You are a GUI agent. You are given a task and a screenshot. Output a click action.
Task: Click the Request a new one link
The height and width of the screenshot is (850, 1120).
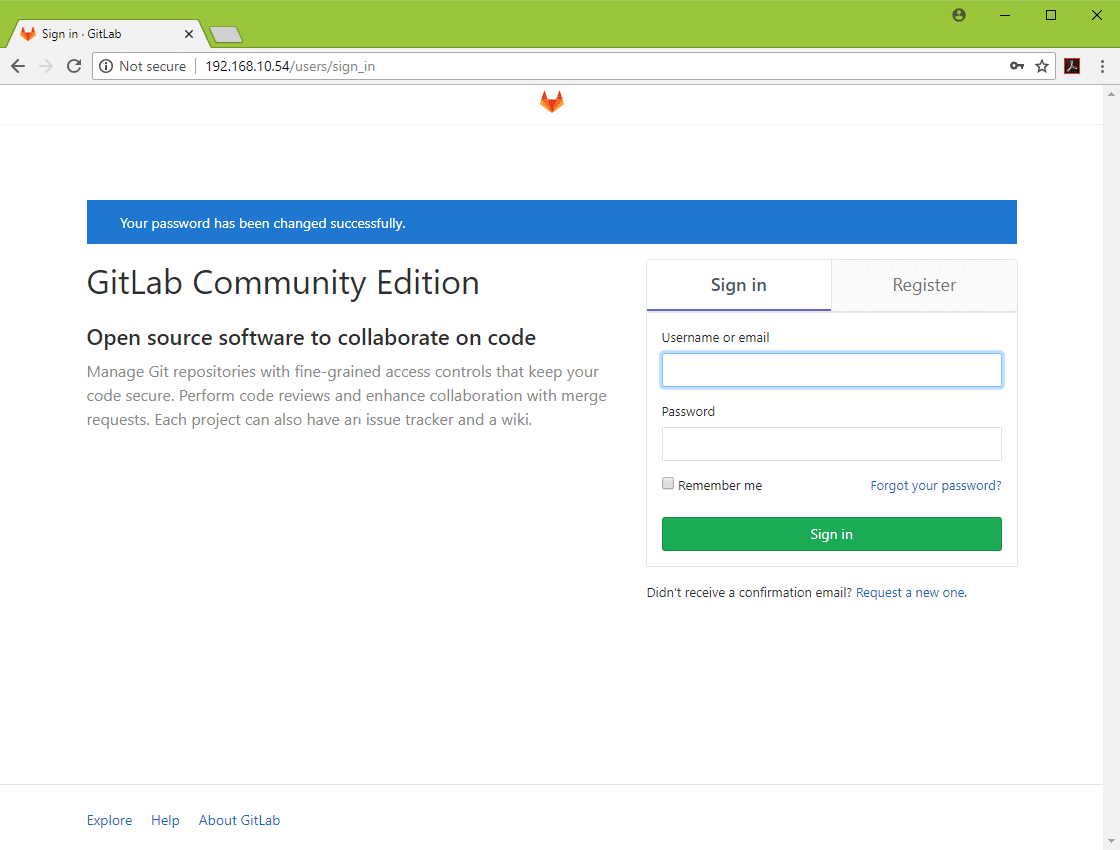point(911,593)
